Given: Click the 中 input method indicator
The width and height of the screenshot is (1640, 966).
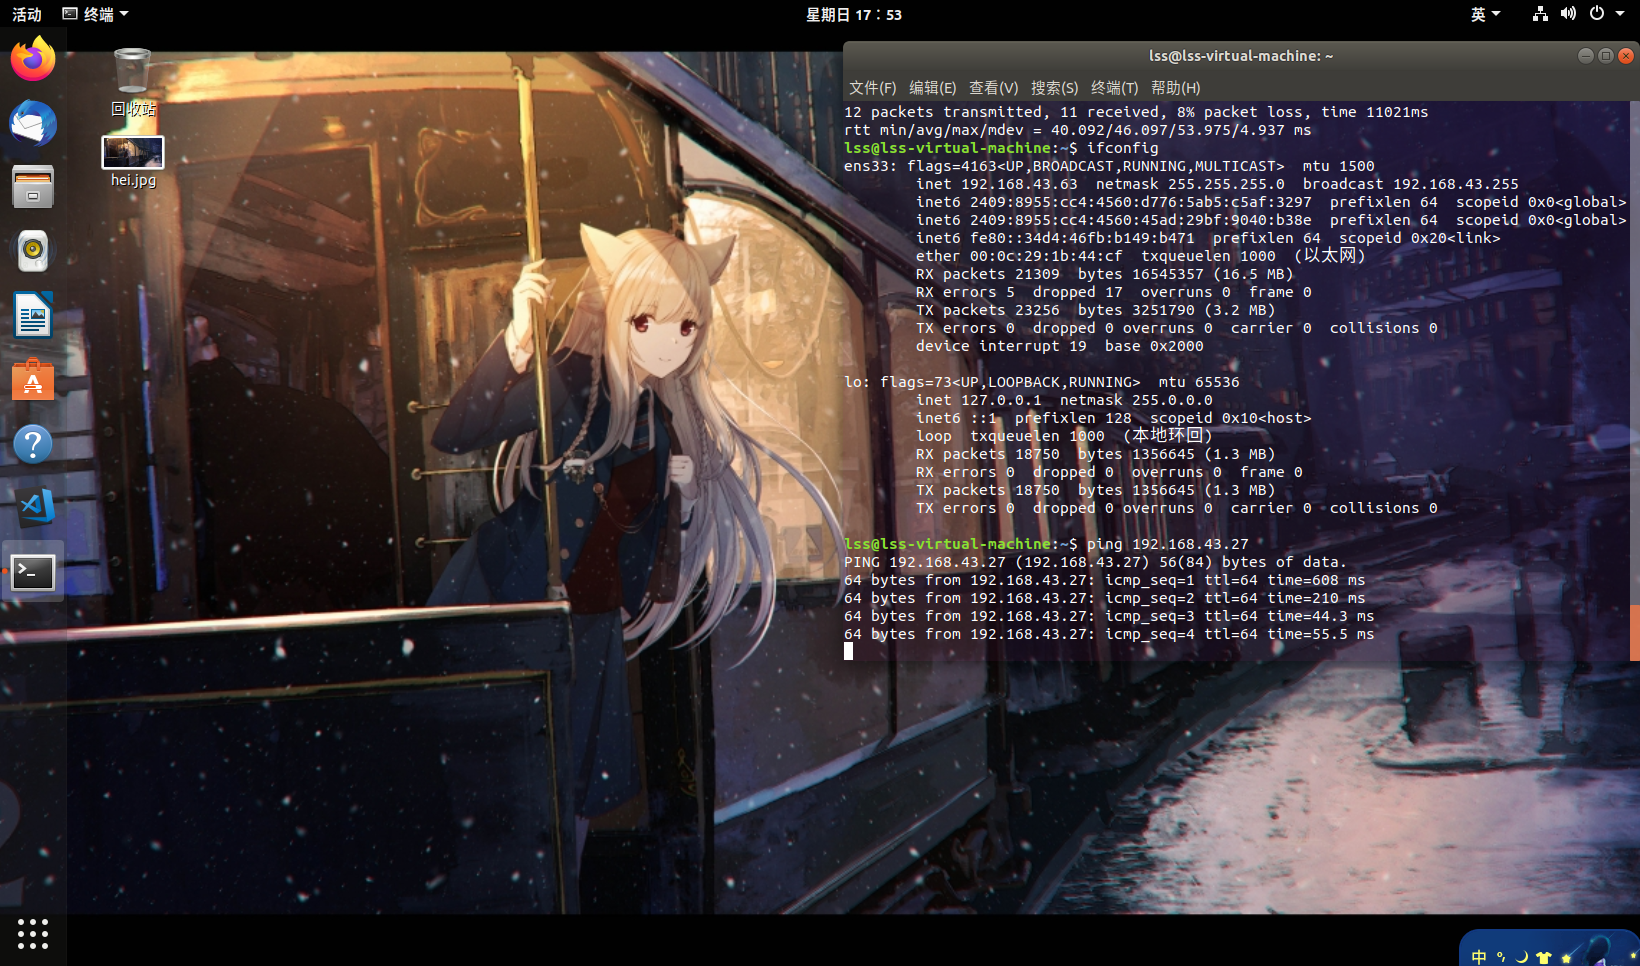Looking at the screenshot, I should click(1479, 957).
